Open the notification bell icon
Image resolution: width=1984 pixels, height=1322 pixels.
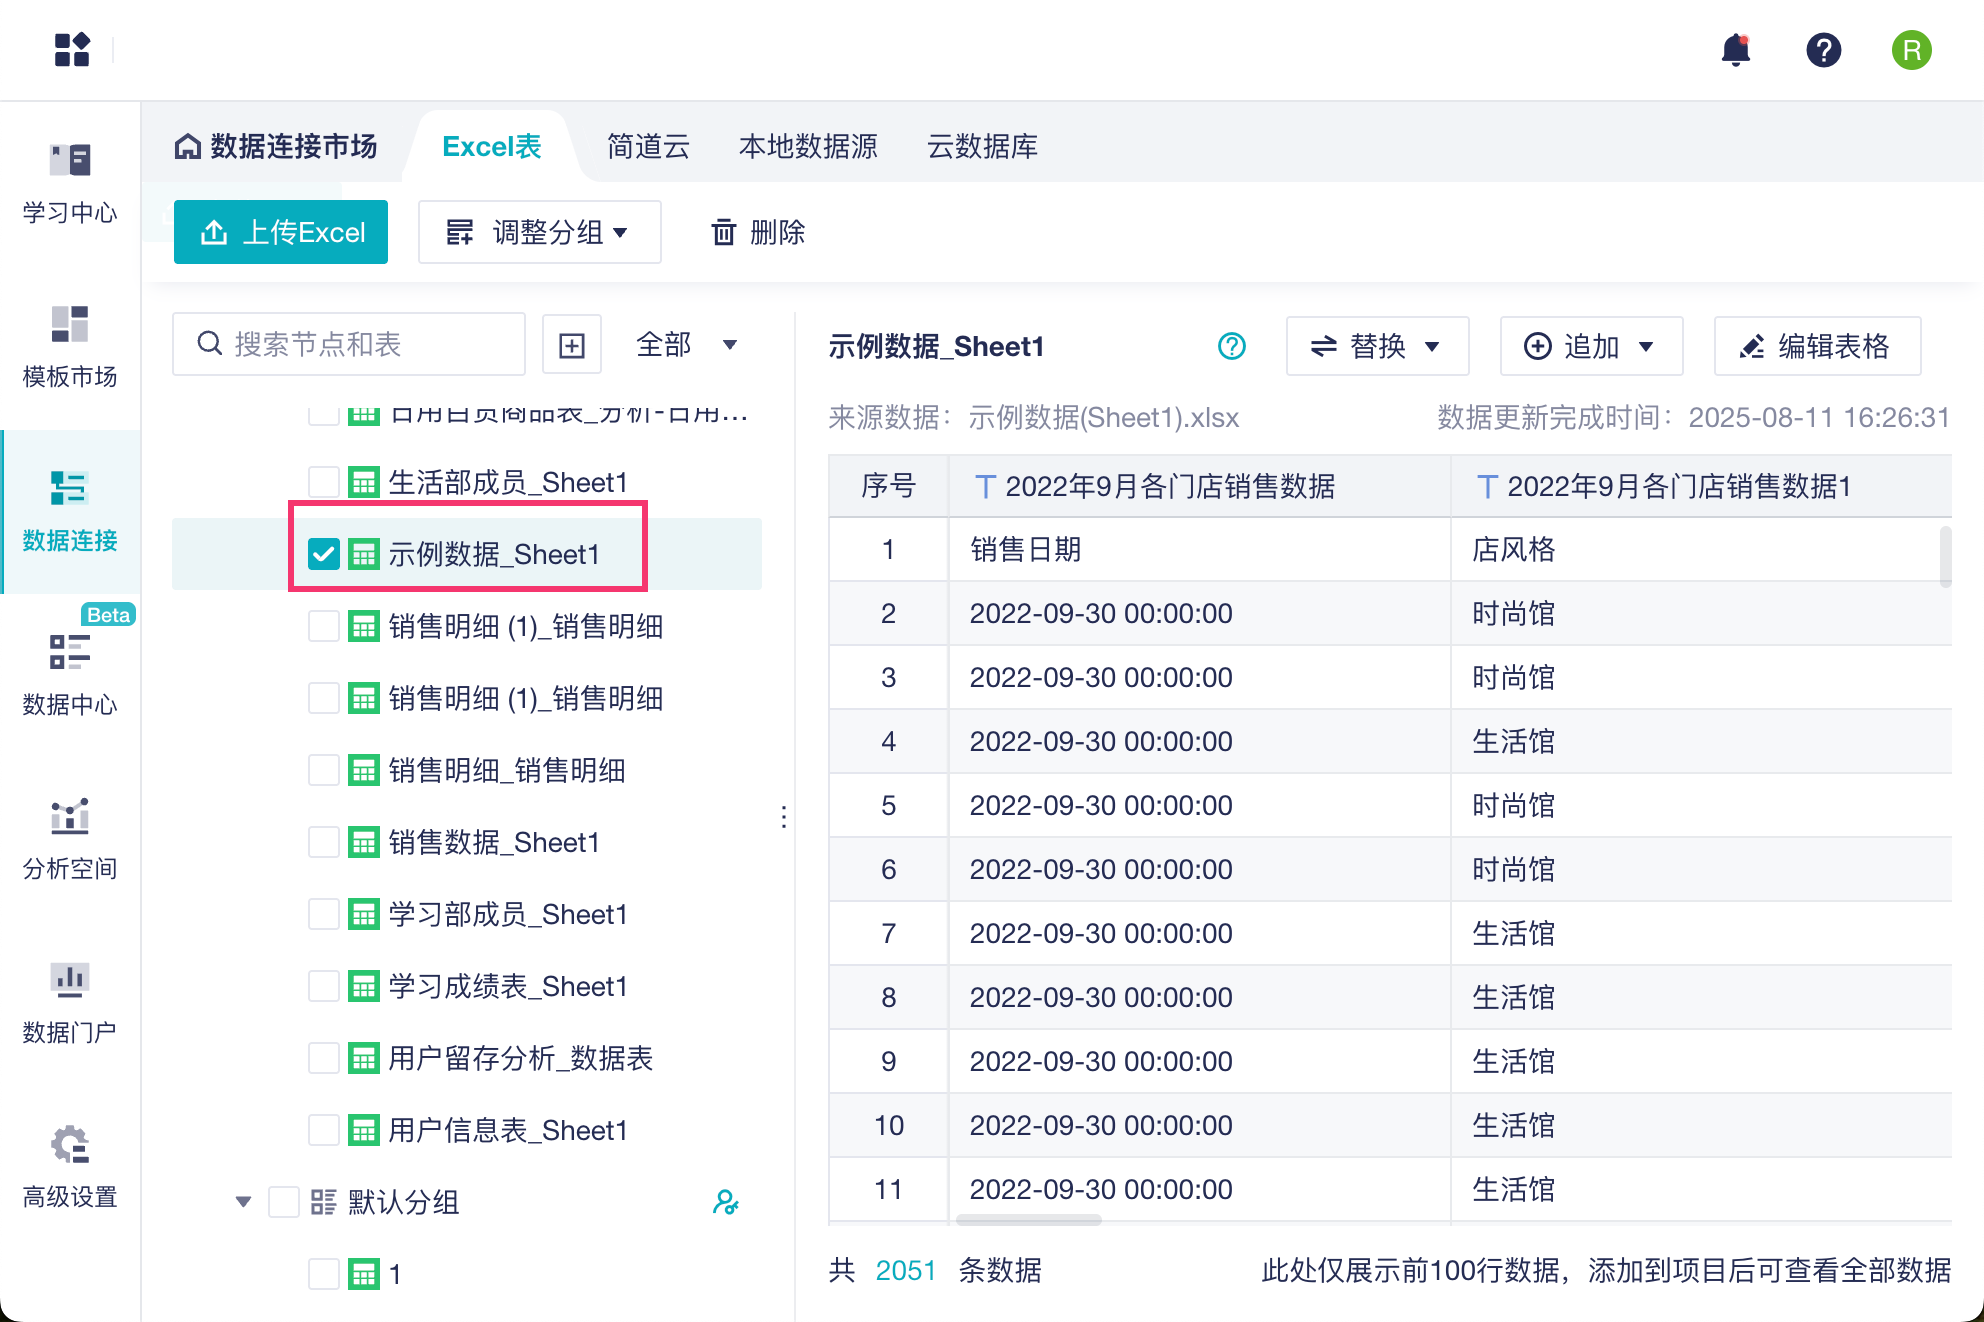click(1736, 50)
